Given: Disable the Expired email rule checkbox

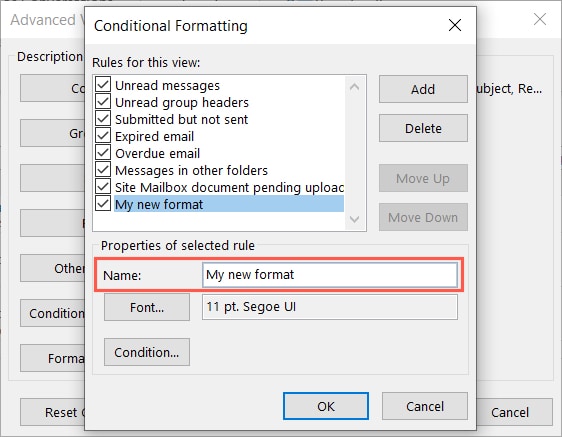Looking at the screenshot, I should tap(103, 136).
